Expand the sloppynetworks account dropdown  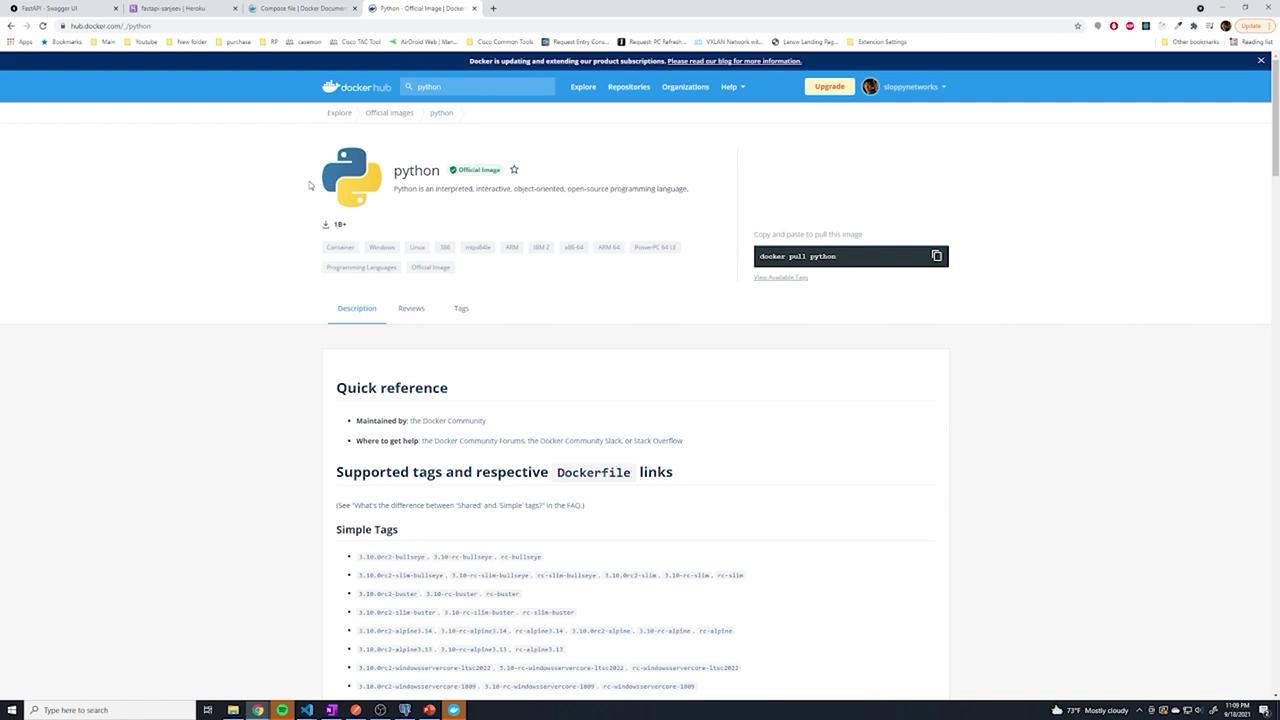tap(915, 87)
